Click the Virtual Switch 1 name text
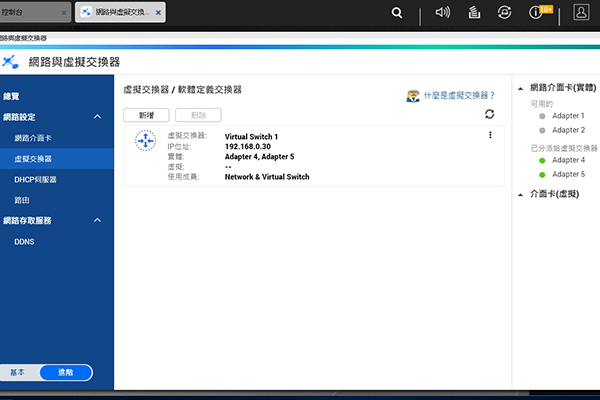 251,137
